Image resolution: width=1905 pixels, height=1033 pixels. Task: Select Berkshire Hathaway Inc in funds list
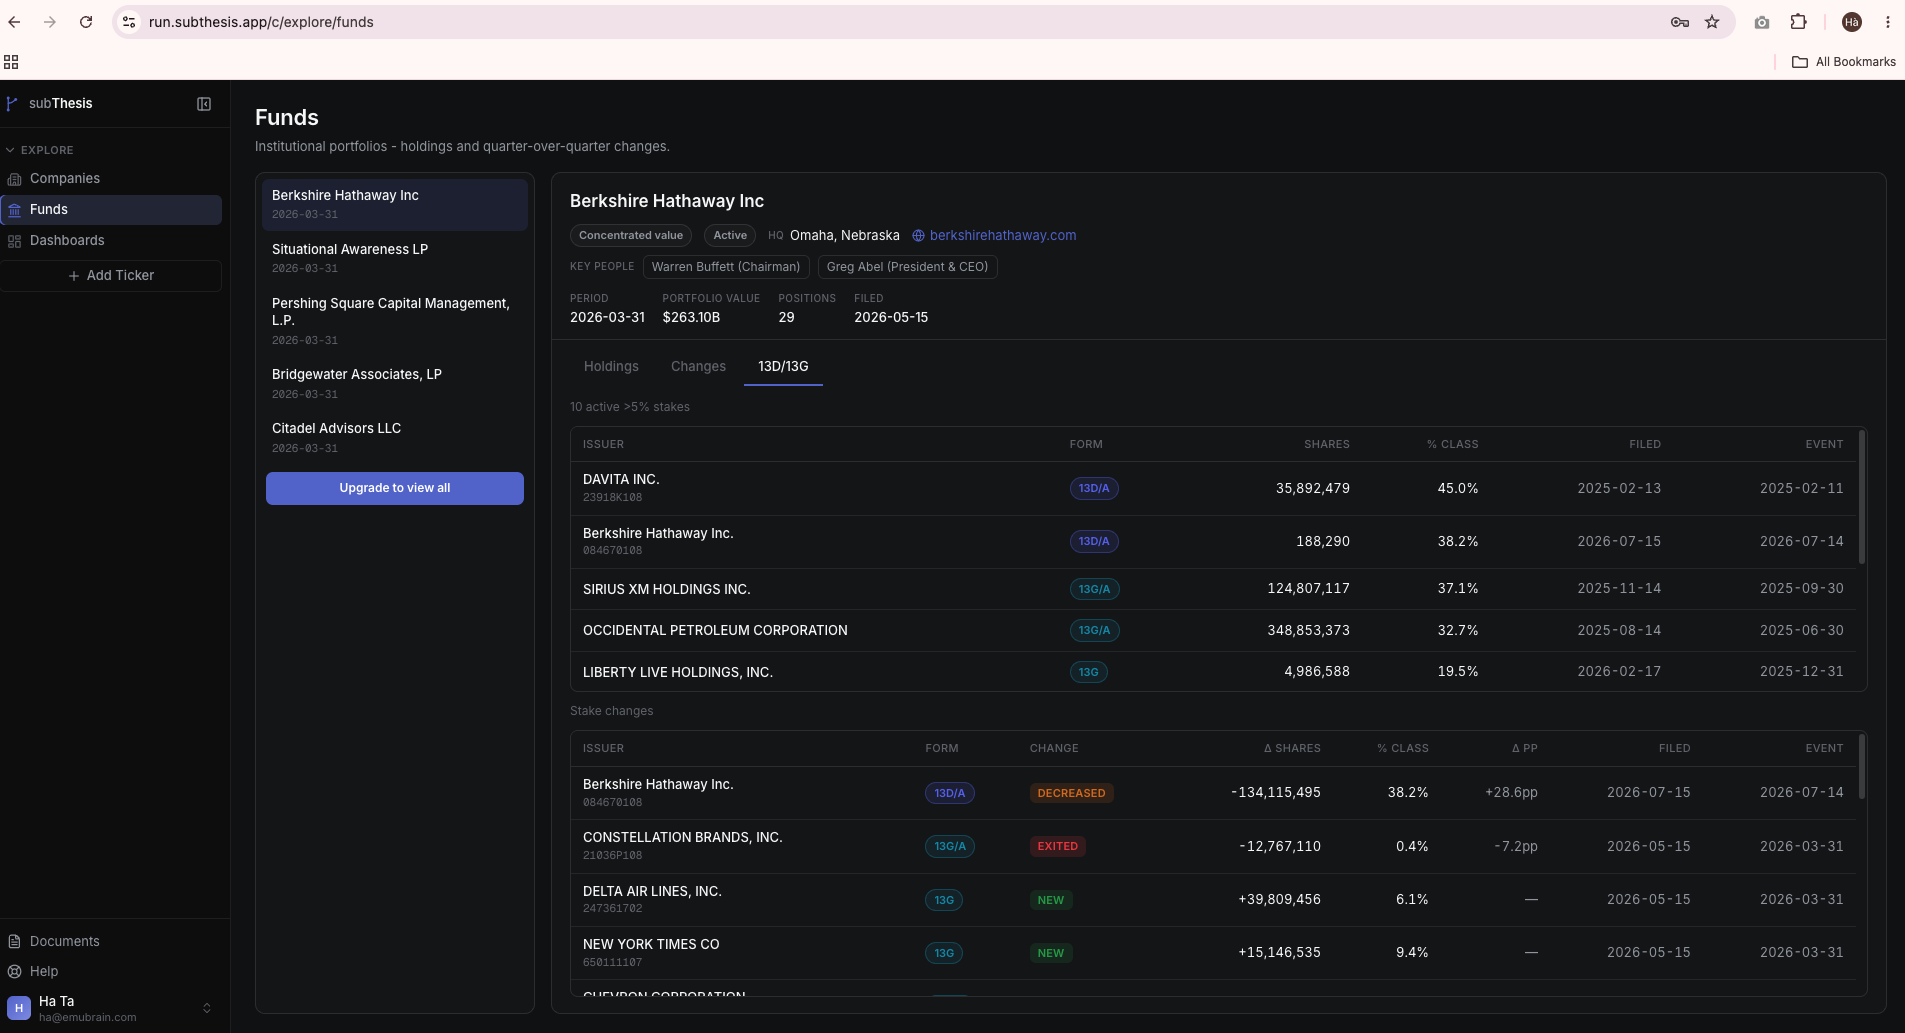395,204
